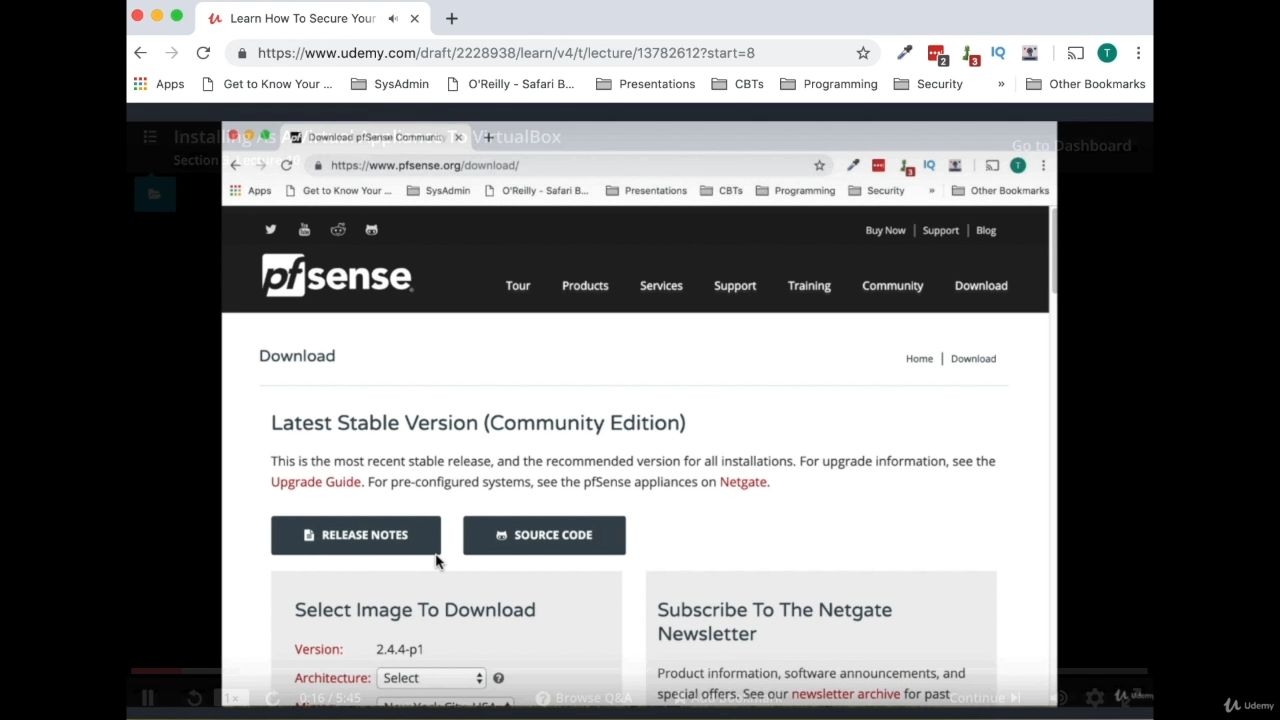Open Presentations bookmark folder in Udemy browser
Screen dimensions: 1280x720
click(x=645, y=84)
